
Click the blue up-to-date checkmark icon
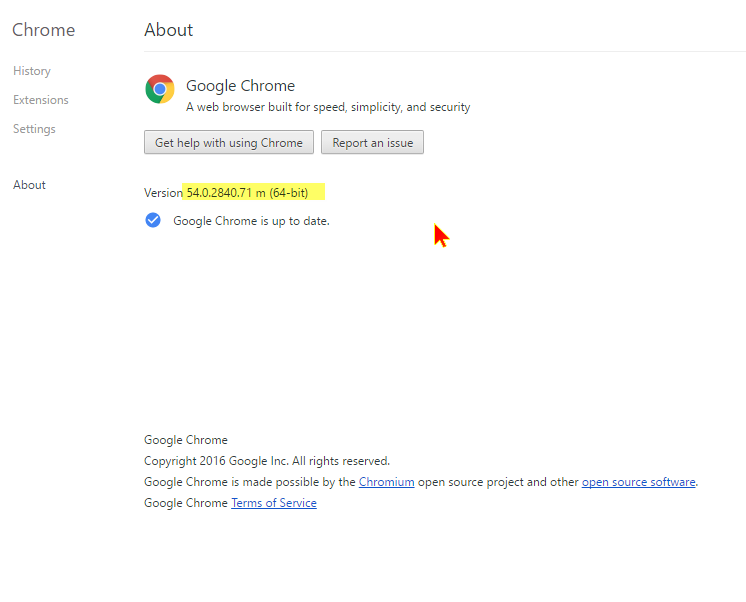point(153,220)
